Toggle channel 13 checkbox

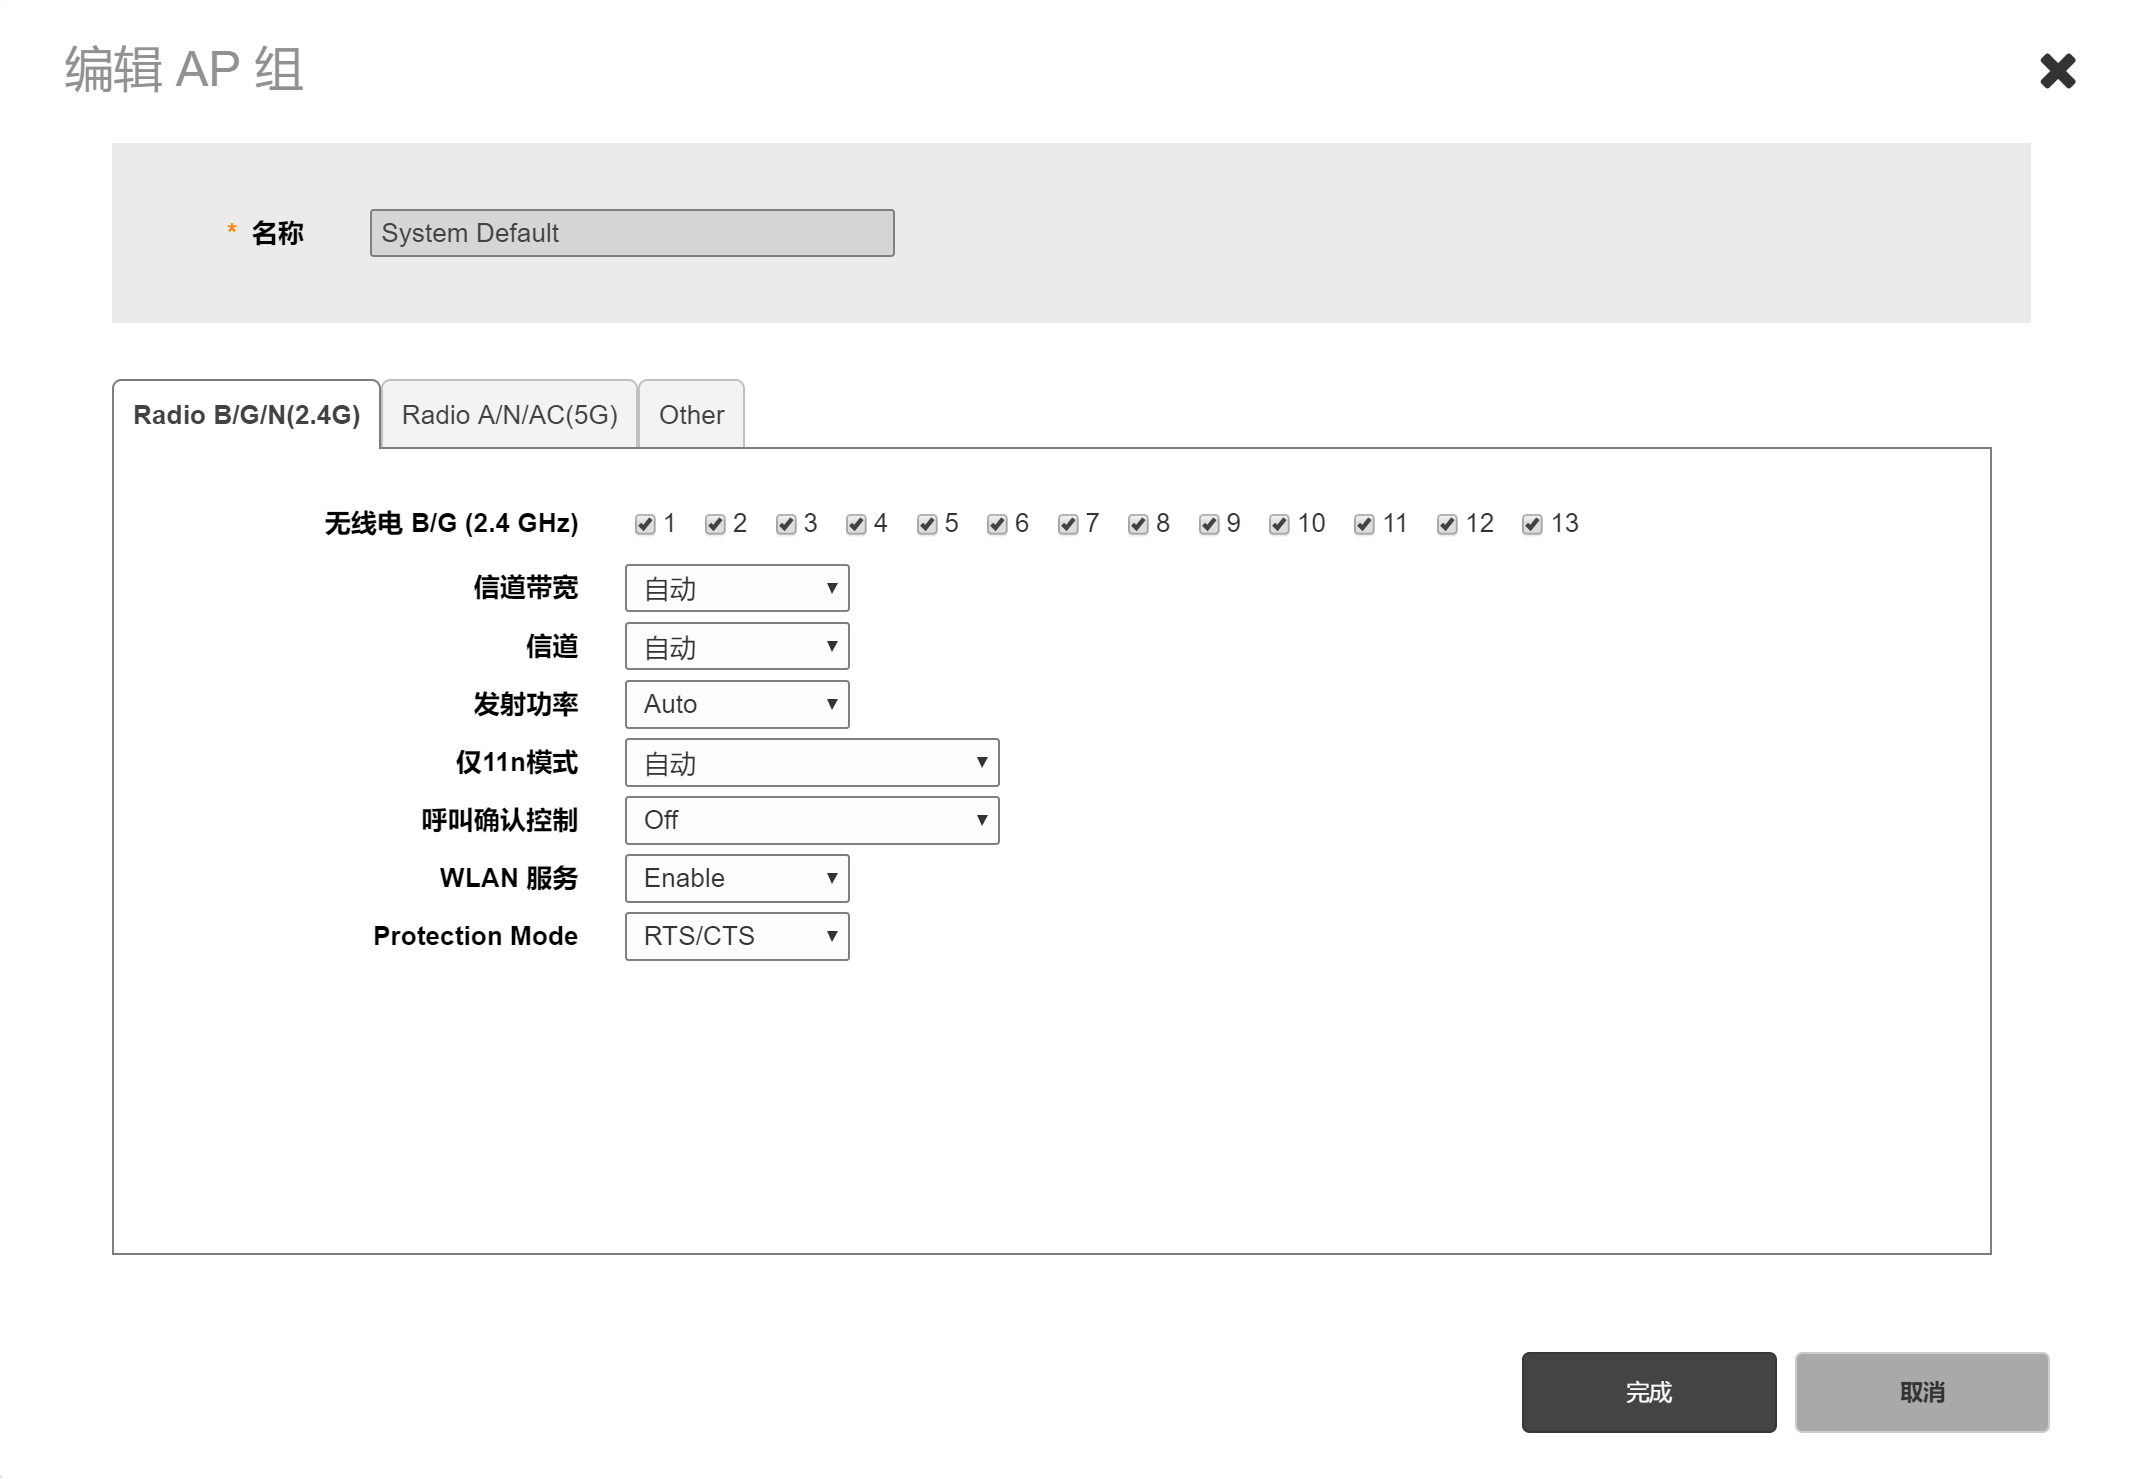click(x=1532, y=525)
